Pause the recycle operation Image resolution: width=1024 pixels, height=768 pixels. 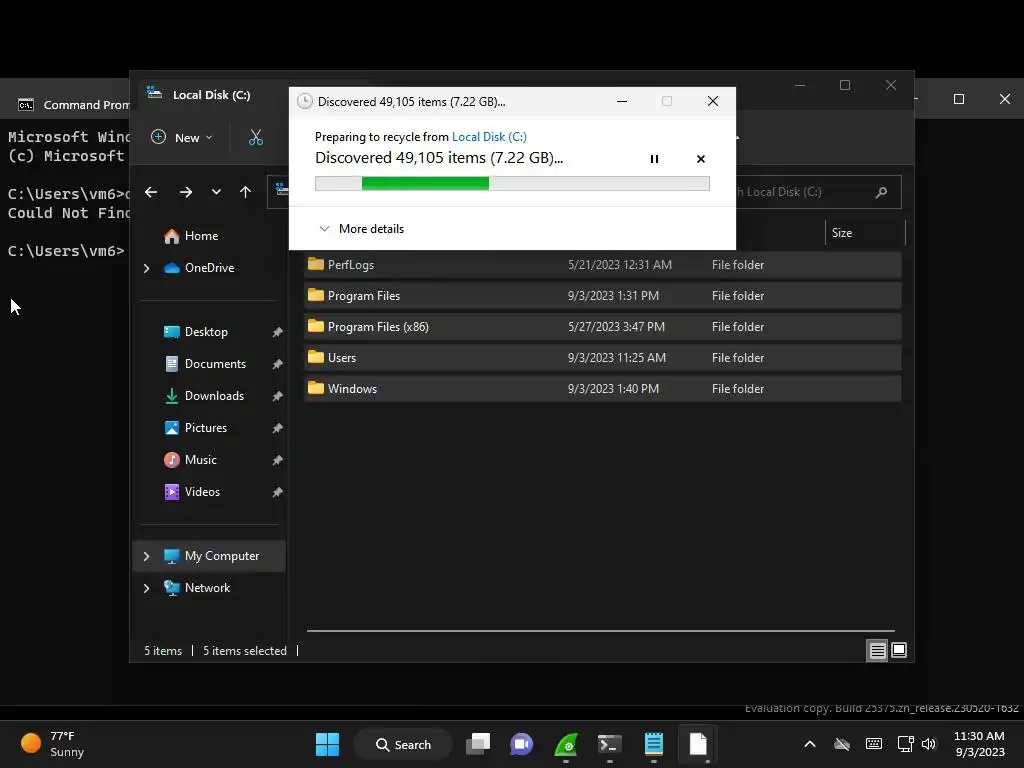pyautogui.click(x=654, y=159)
